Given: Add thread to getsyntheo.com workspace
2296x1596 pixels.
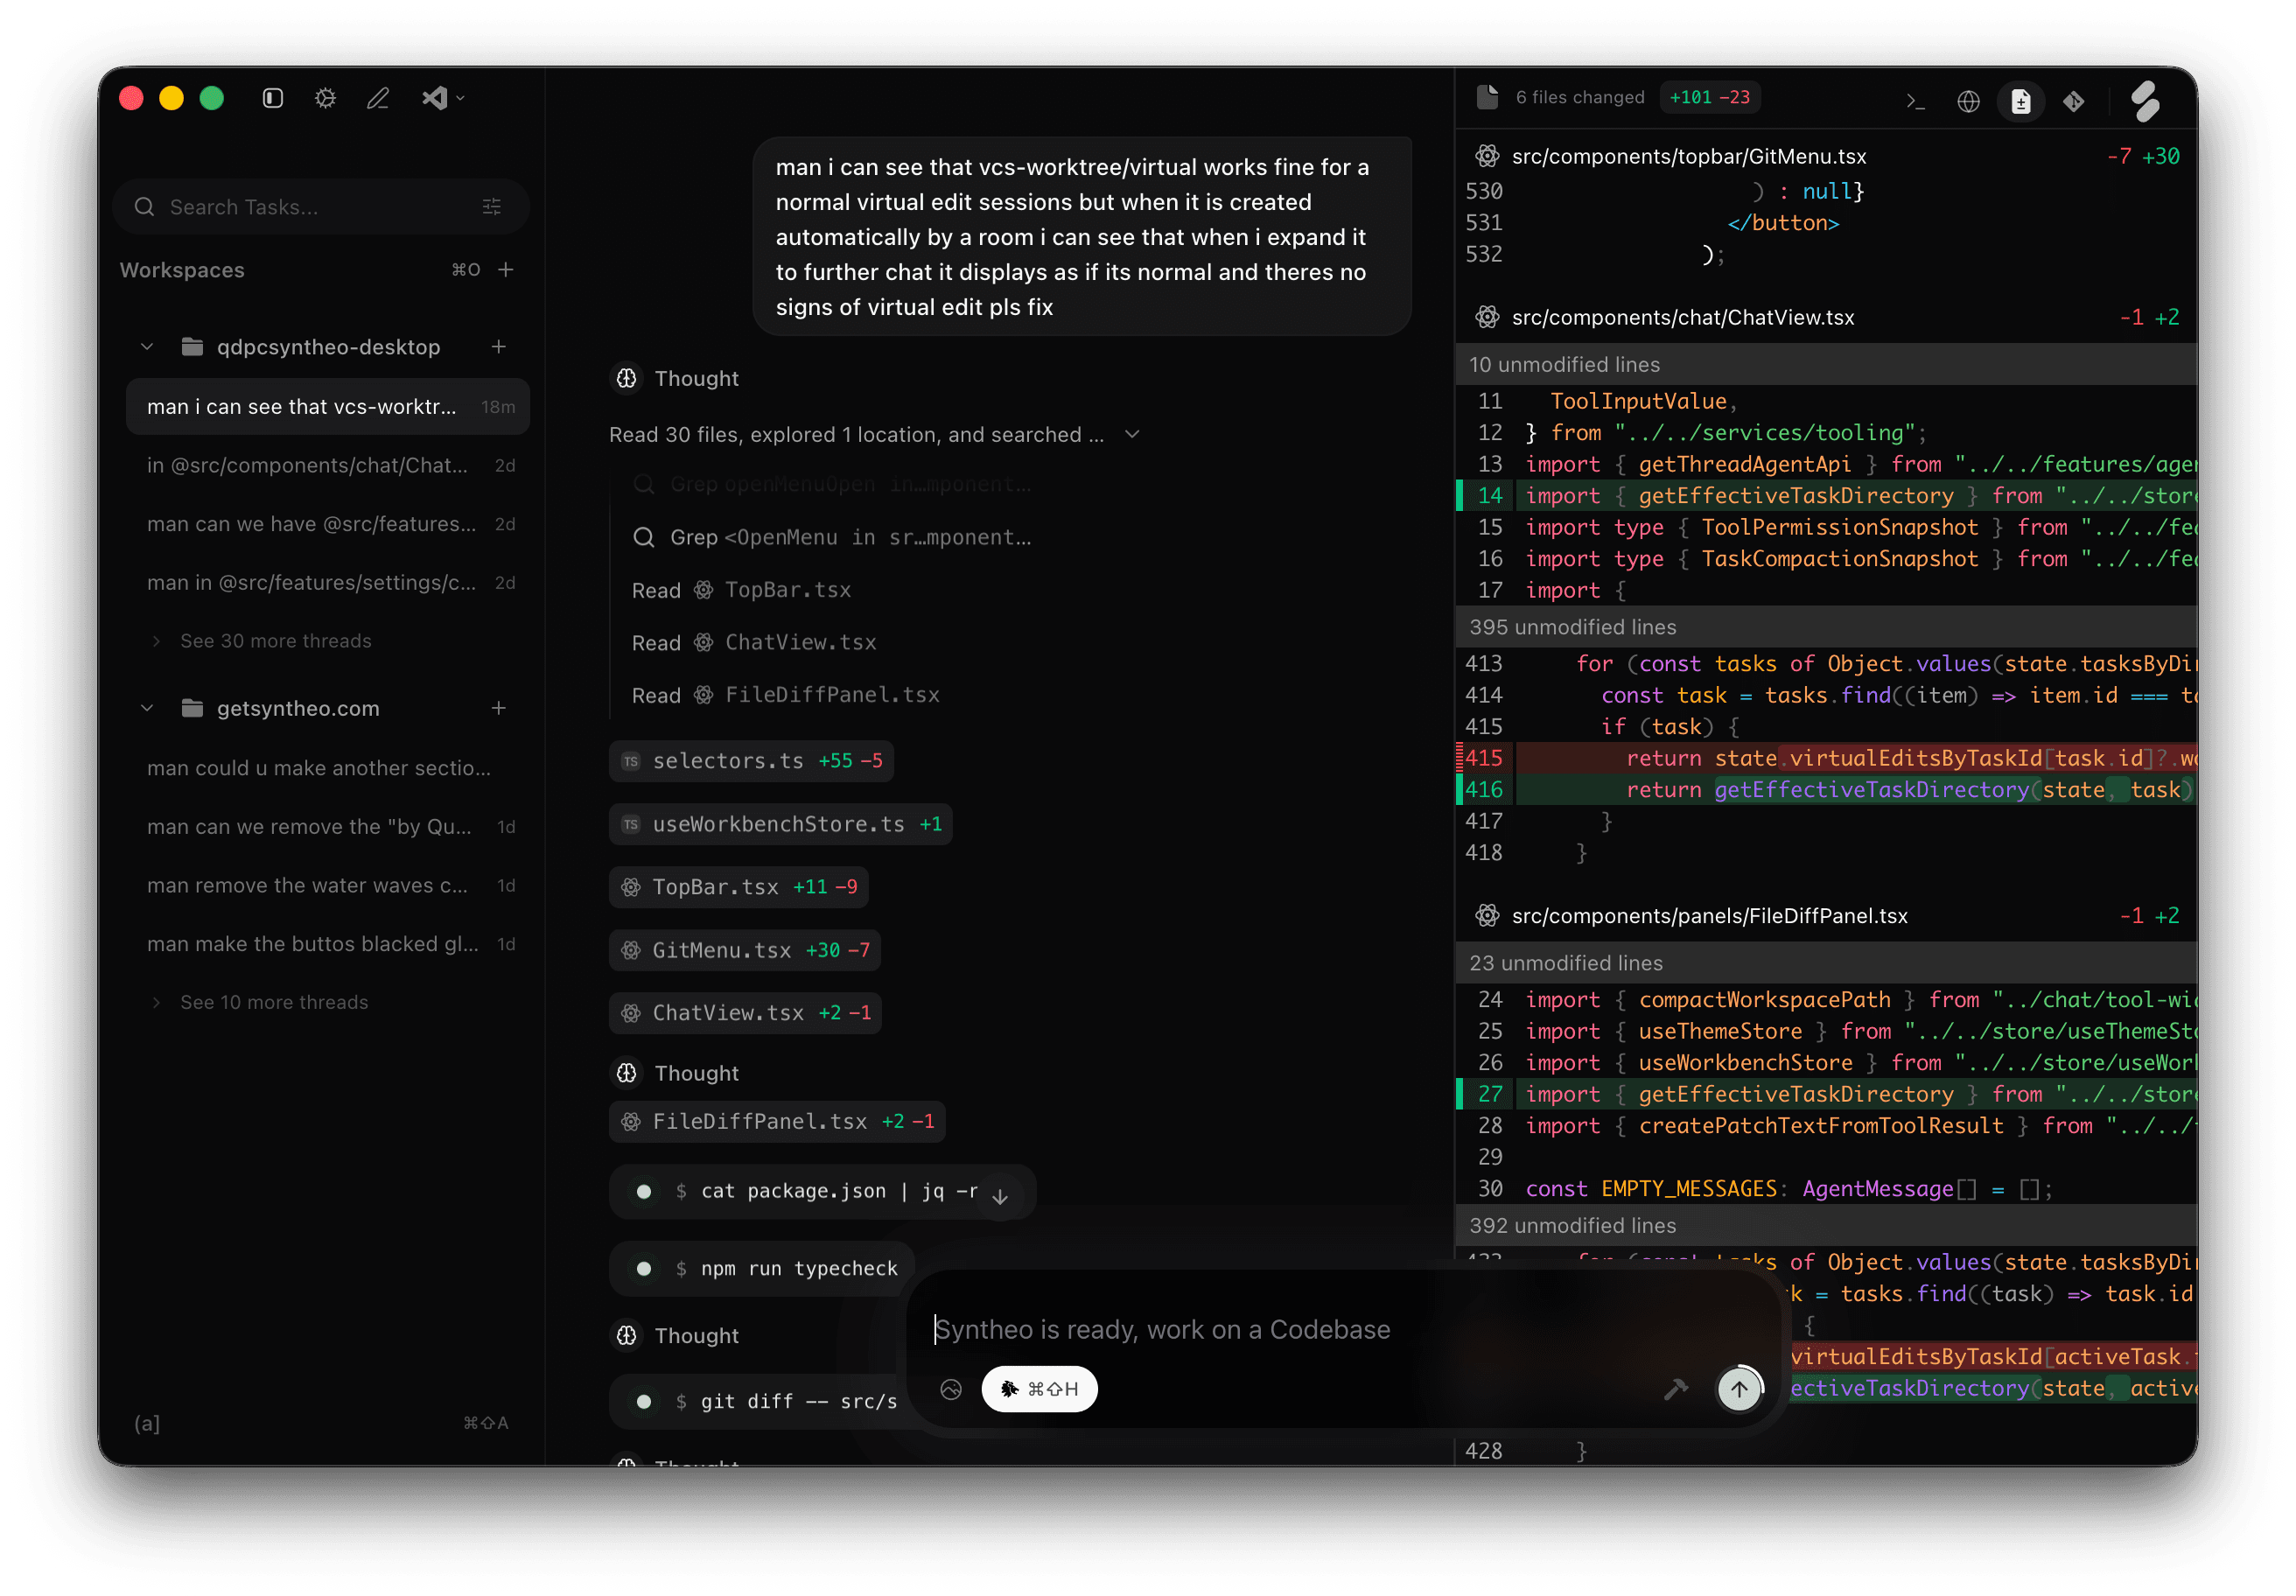Looking at the screenshot, I should (499, 708).
